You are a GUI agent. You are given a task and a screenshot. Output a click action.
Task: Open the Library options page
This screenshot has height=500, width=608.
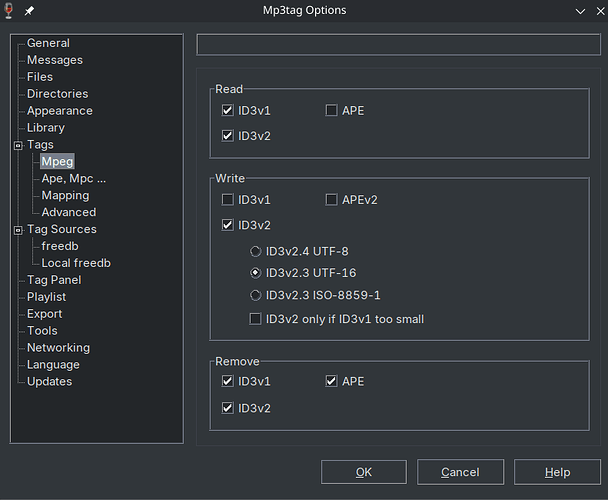pyautogui.click(x=46, y=128)
